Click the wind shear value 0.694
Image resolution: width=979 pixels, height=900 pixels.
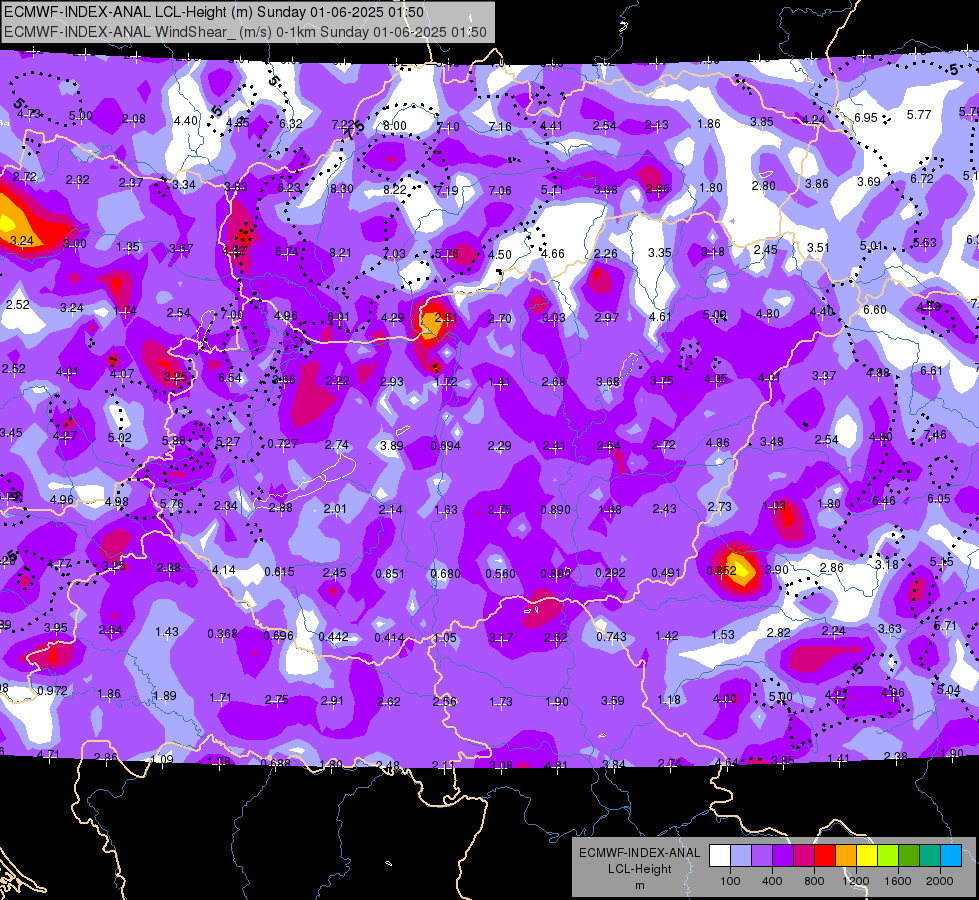tap(445, 446)
